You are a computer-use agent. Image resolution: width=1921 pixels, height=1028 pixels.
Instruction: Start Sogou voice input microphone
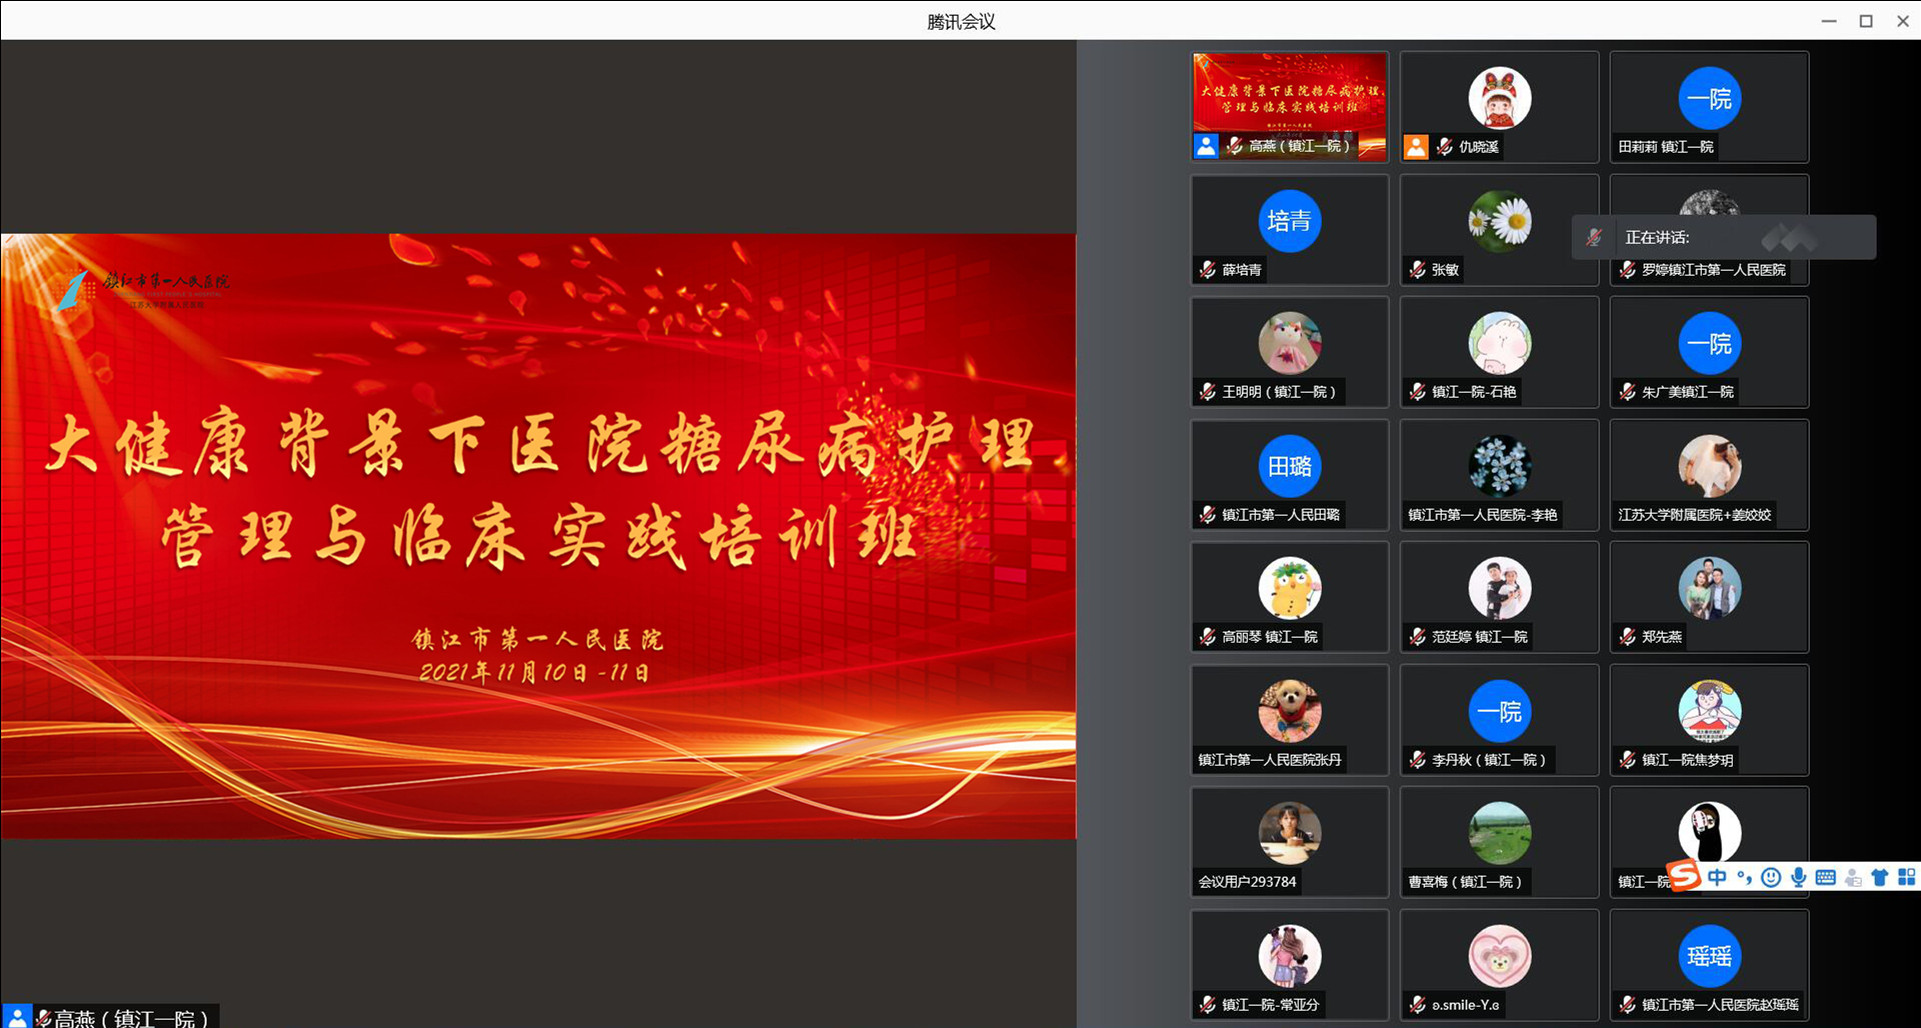1798,877
